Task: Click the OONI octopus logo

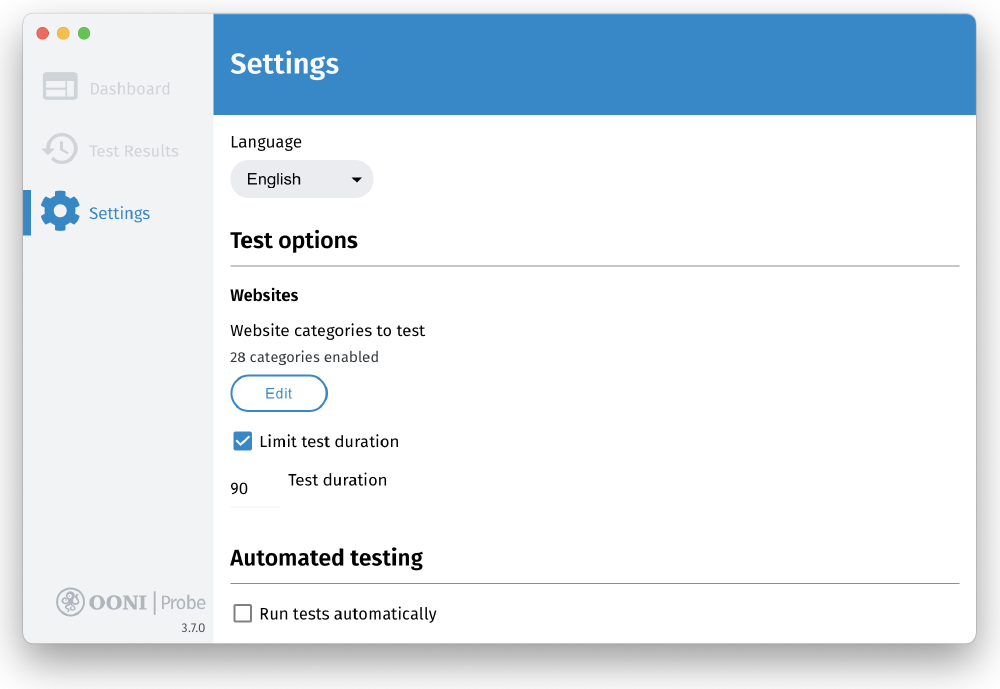Action: [70, 602]
